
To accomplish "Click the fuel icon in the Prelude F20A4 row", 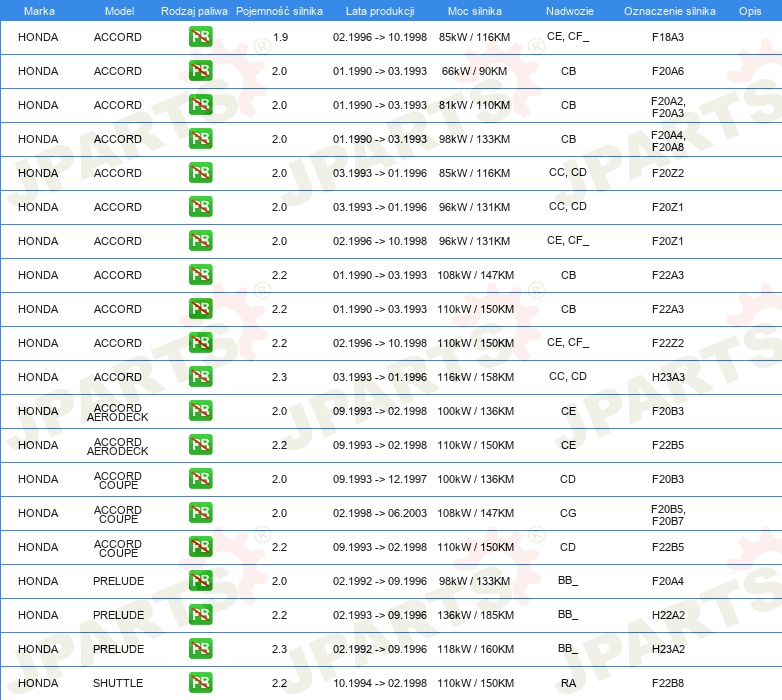I will click(200, 580).
